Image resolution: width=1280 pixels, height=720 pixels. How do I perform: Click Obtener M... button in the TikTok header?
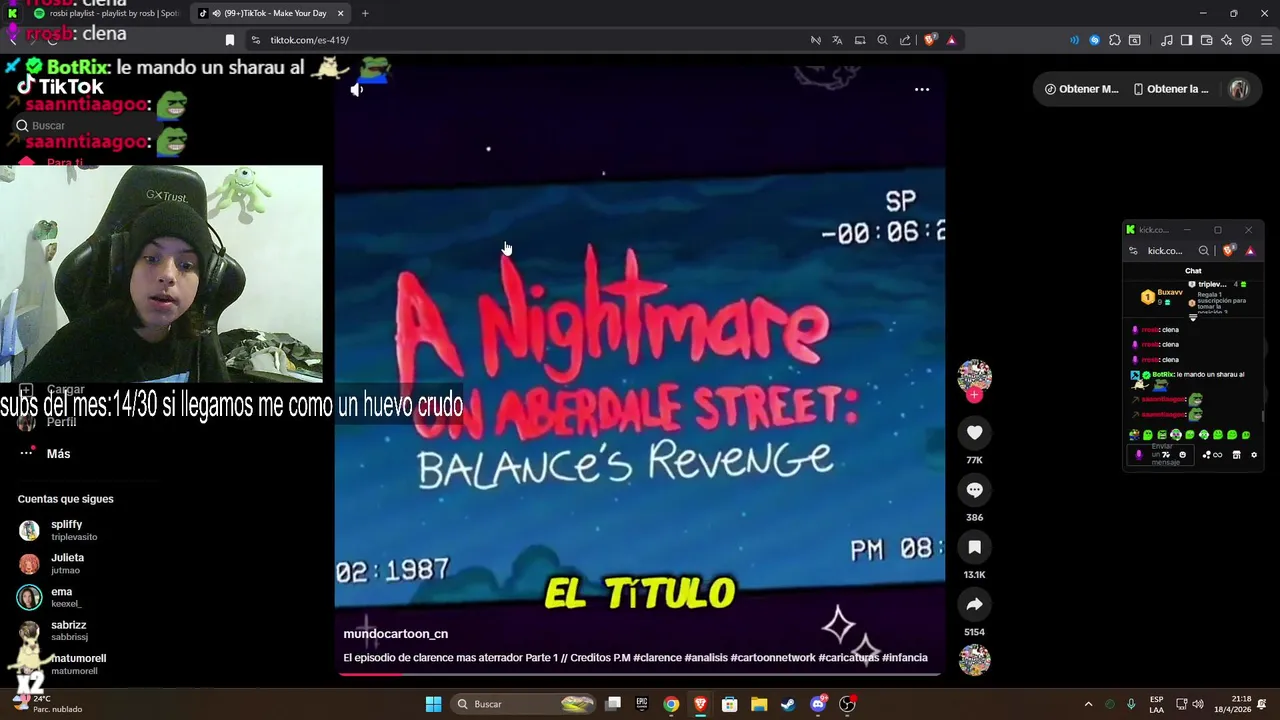(x=1081, y=89)
